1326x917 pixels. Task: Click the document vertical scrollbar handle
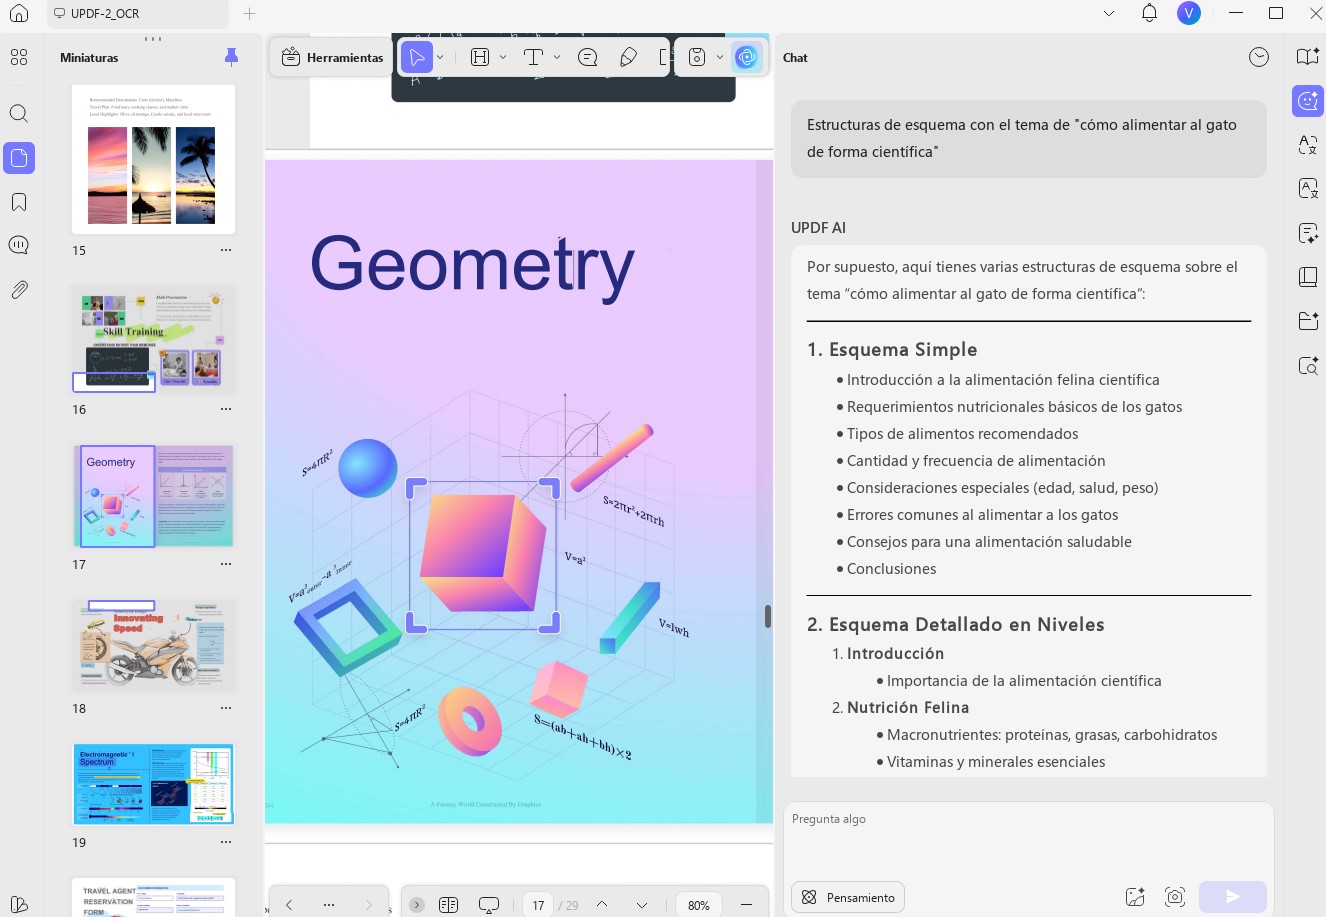768,616
